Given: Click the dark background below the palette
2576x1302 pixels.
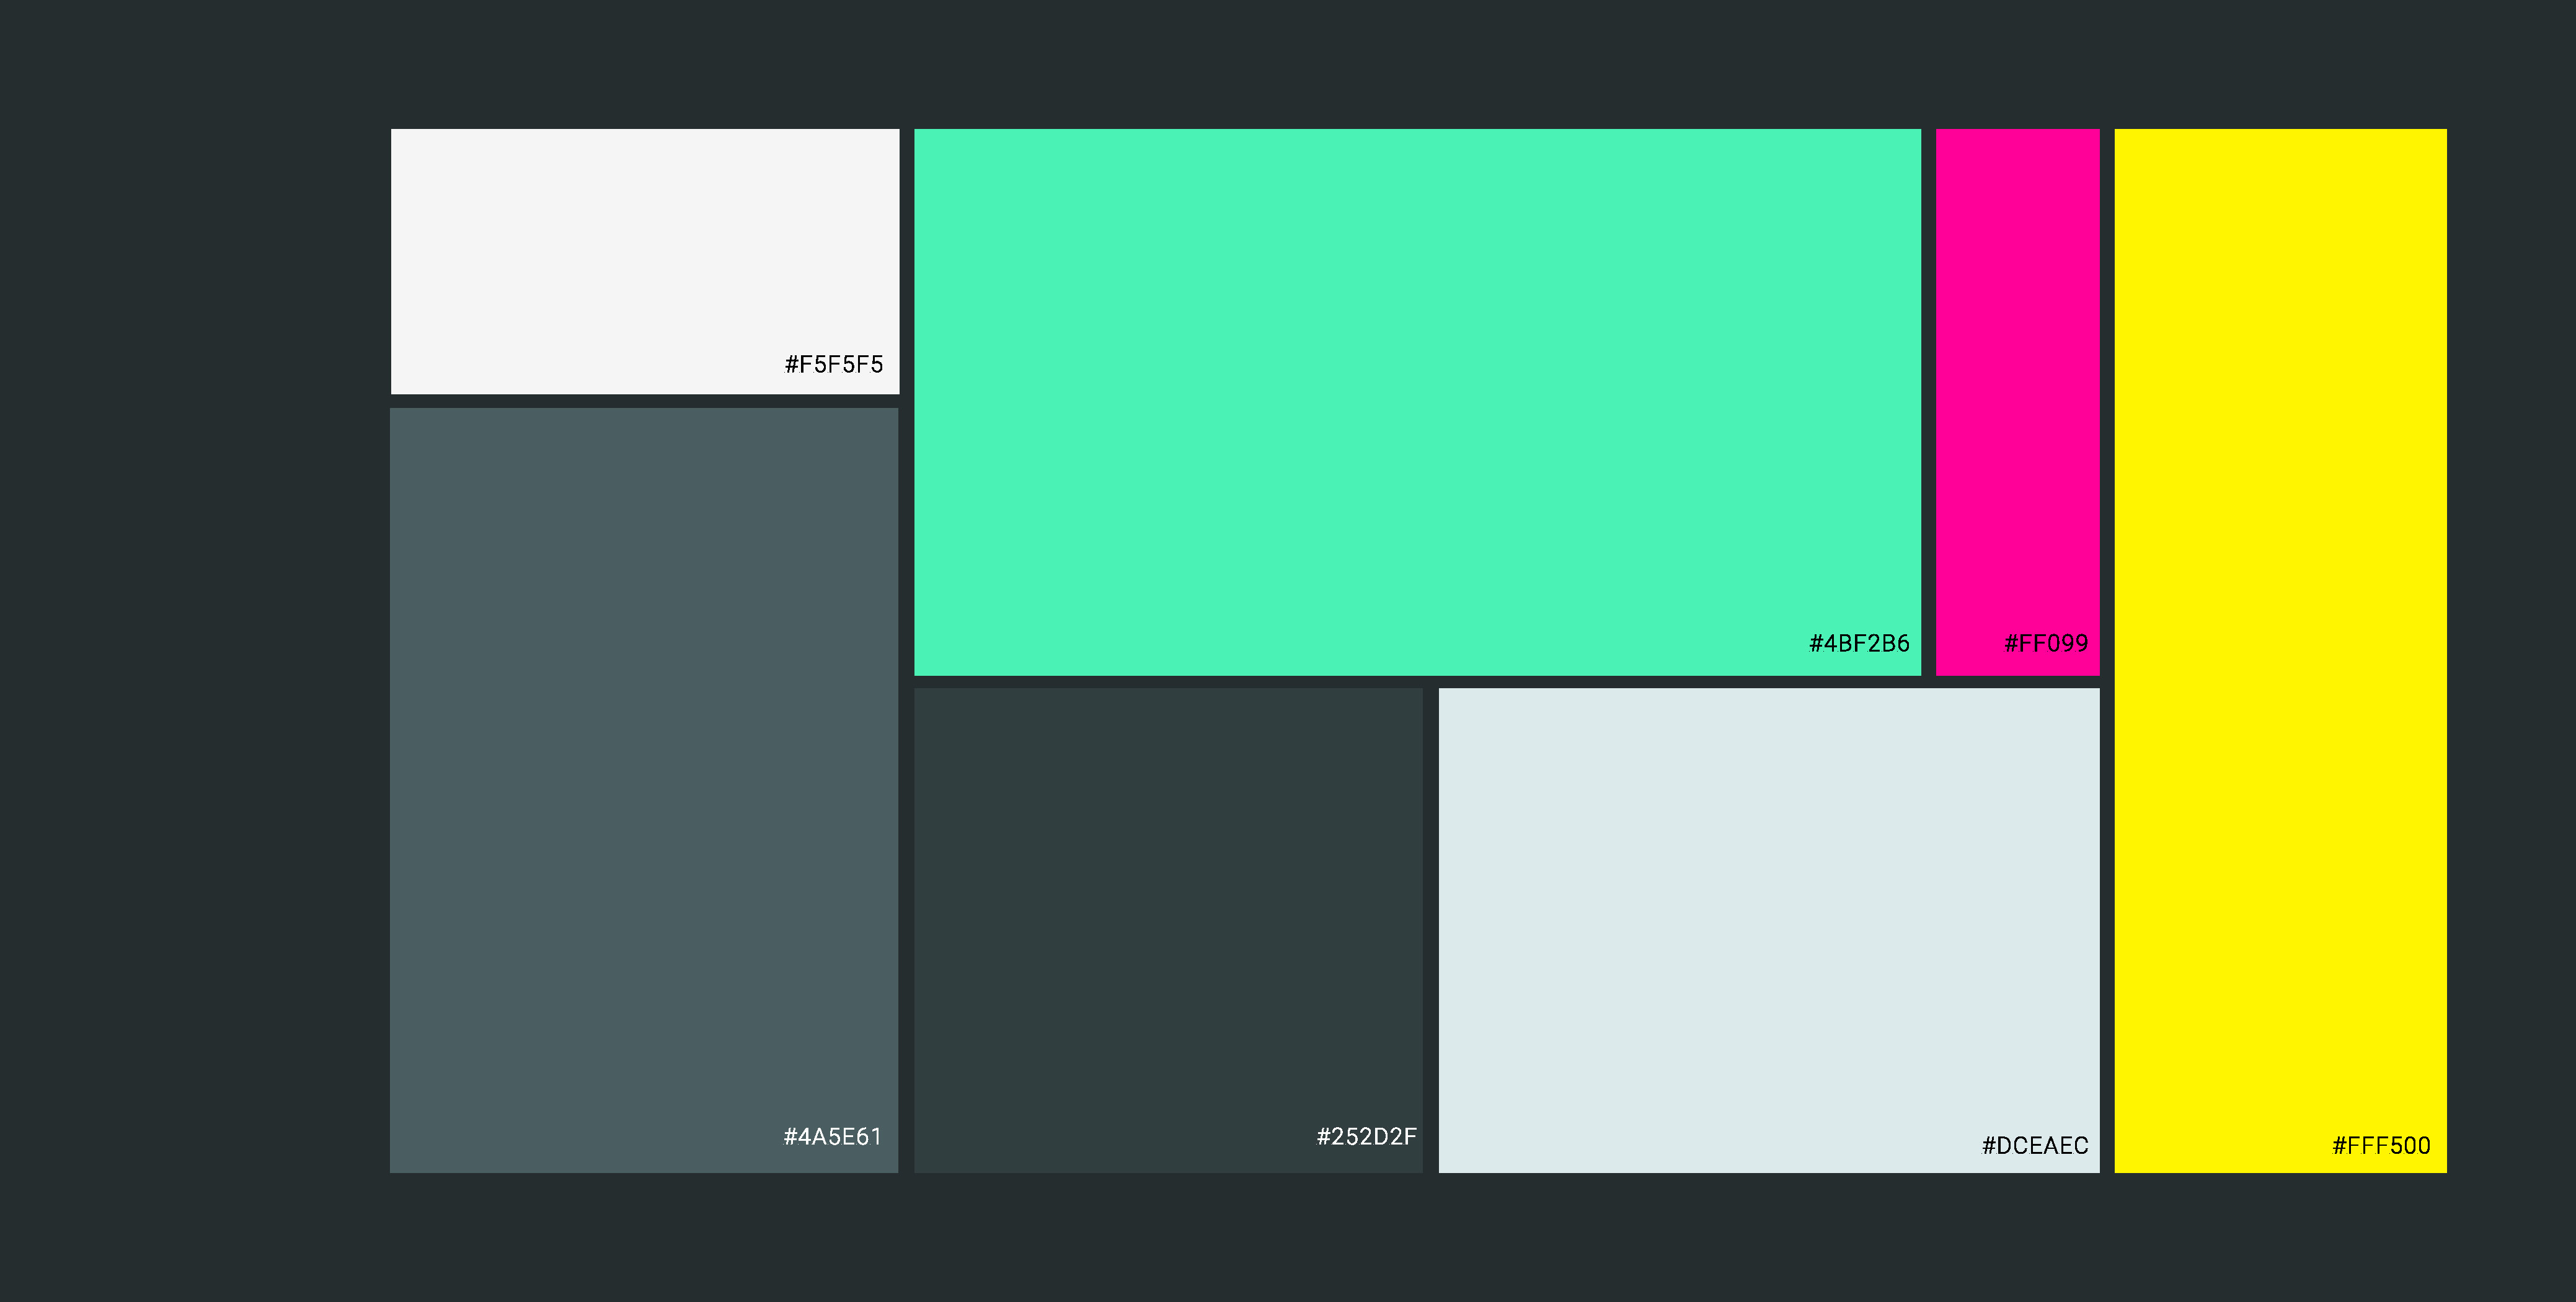Looking at the screenshot, I should (x=1288, y=1237).
